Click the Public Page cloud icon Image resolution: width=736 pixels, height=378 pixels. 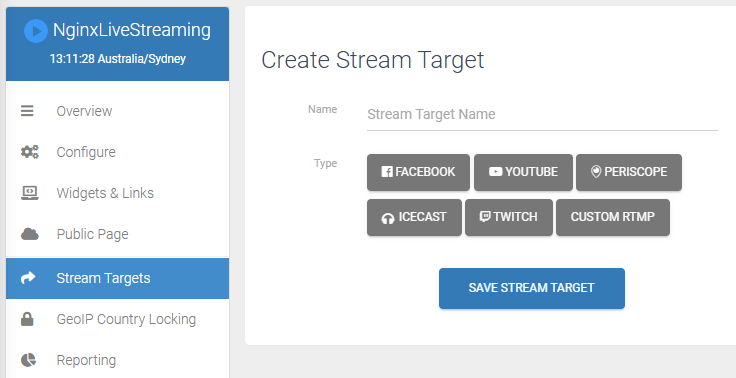tap(30, 234)
